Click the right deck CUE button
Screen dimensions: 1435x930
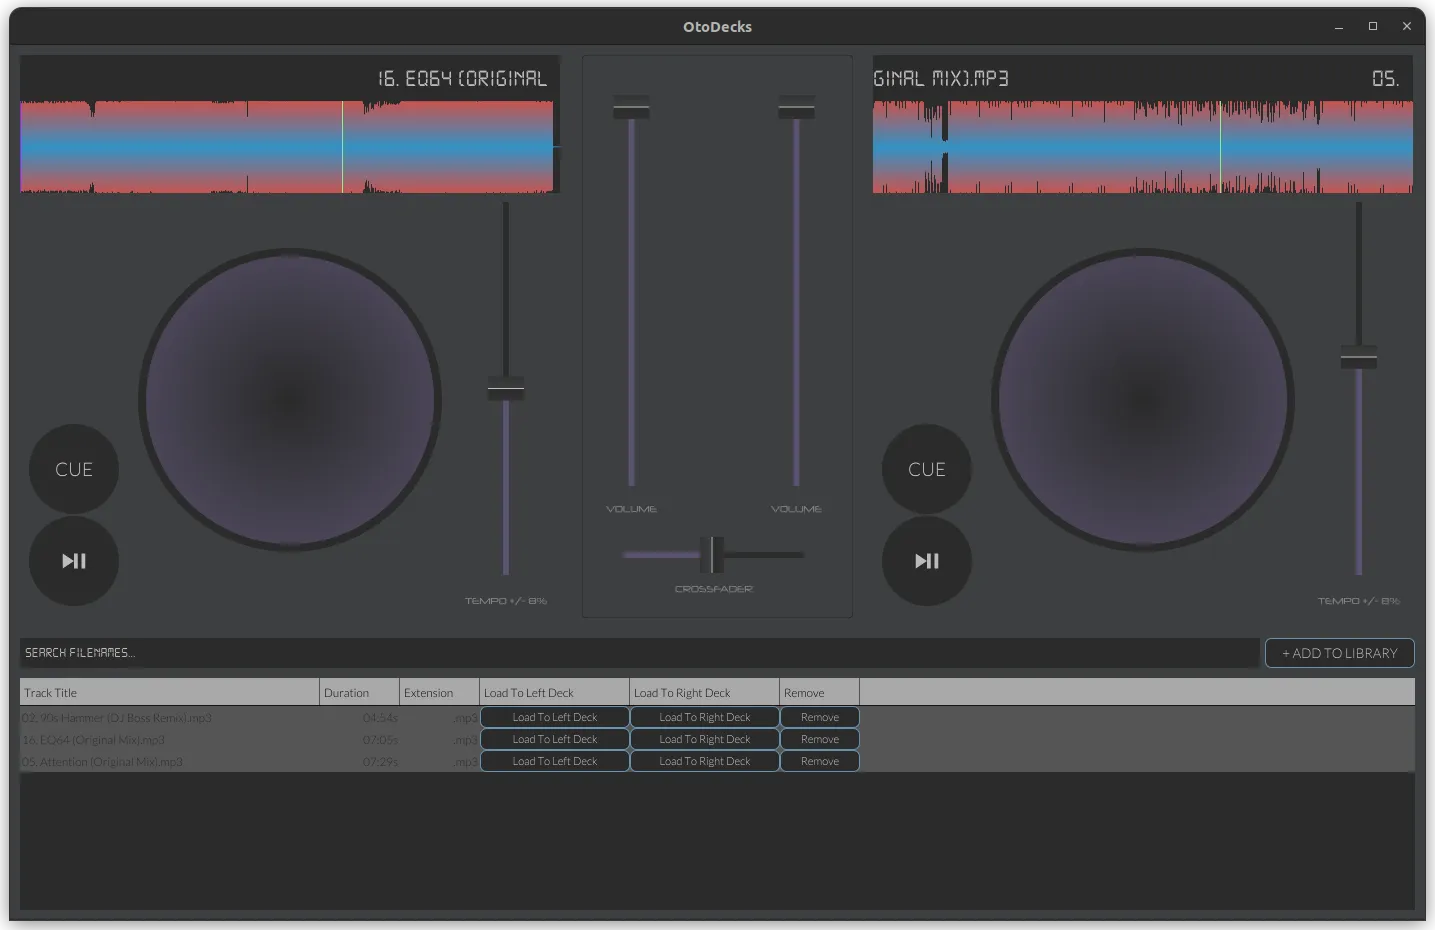click(x=926, y=468)
